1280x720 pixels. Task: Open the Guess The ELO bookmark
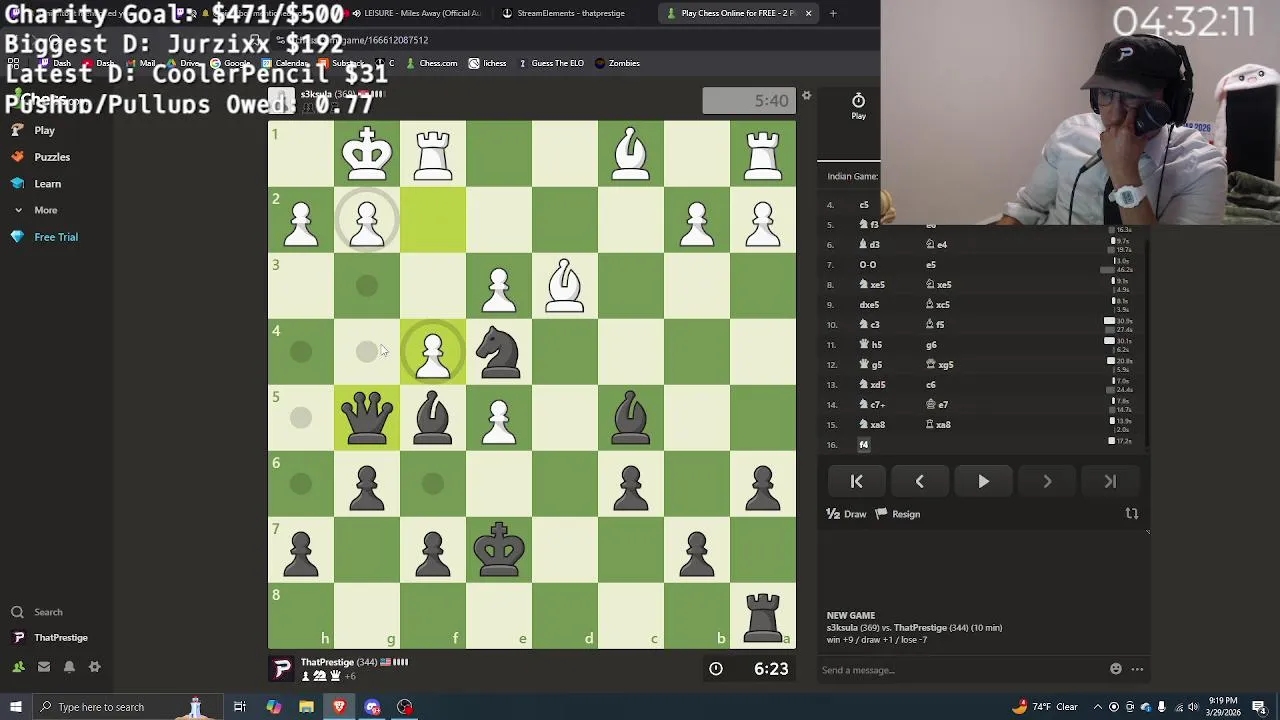(x=550, y=63)
